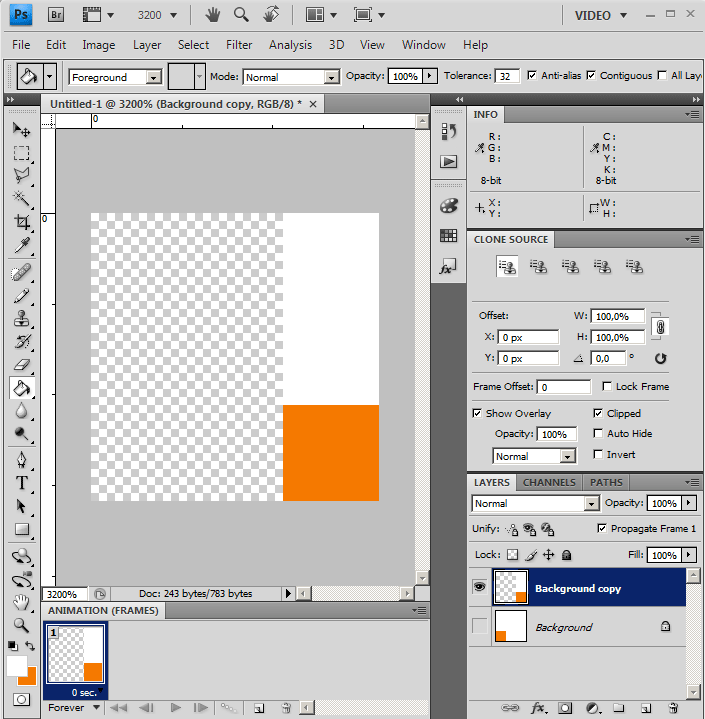Click the Reset Transform icon in Clone Source

[660, 358]
